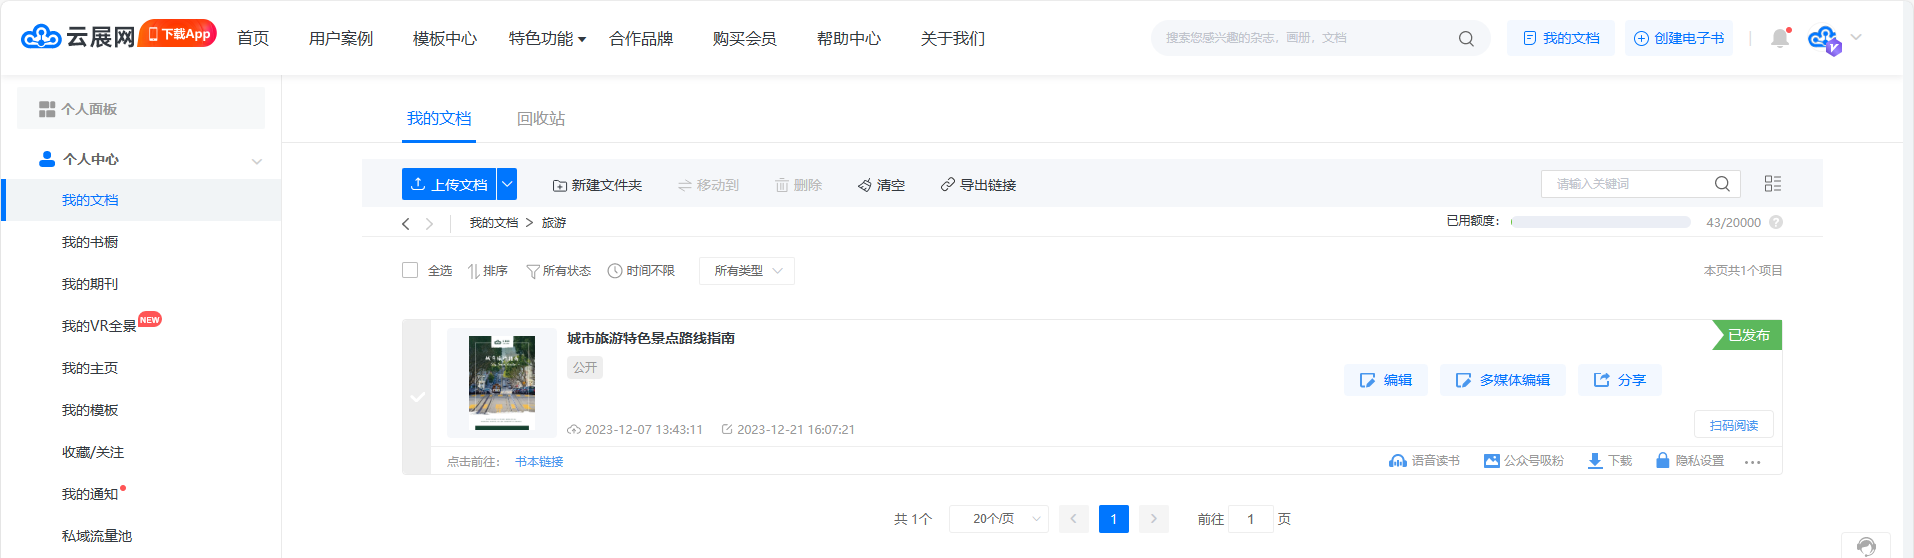This screenshot has width=1914, height=558.
Task: Open 特色功能 menu in navigation
Action: 547,39
